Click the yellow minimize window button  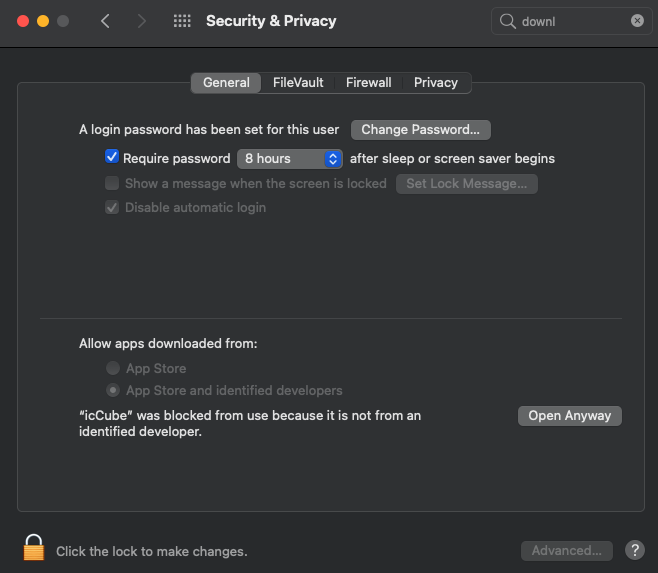(43, 21)
